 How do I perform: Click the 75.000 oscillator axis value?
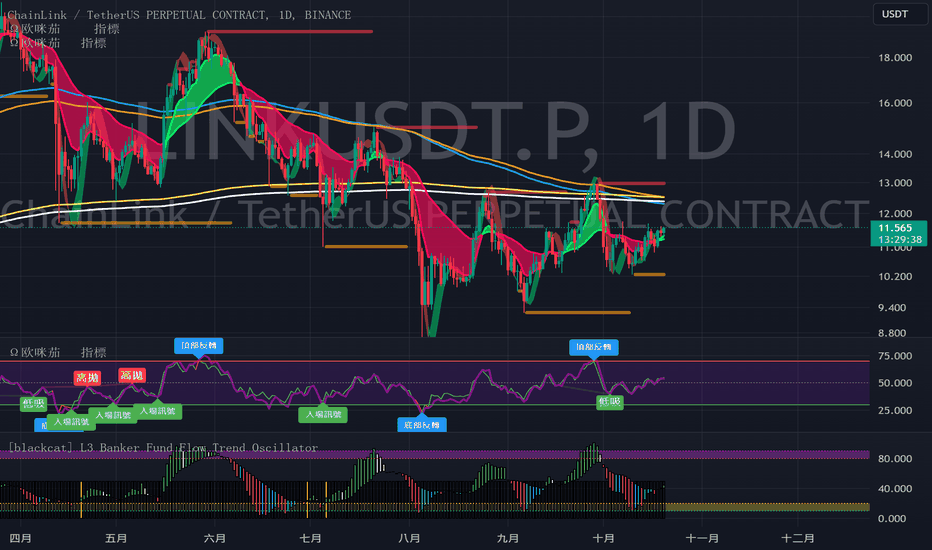895,356
